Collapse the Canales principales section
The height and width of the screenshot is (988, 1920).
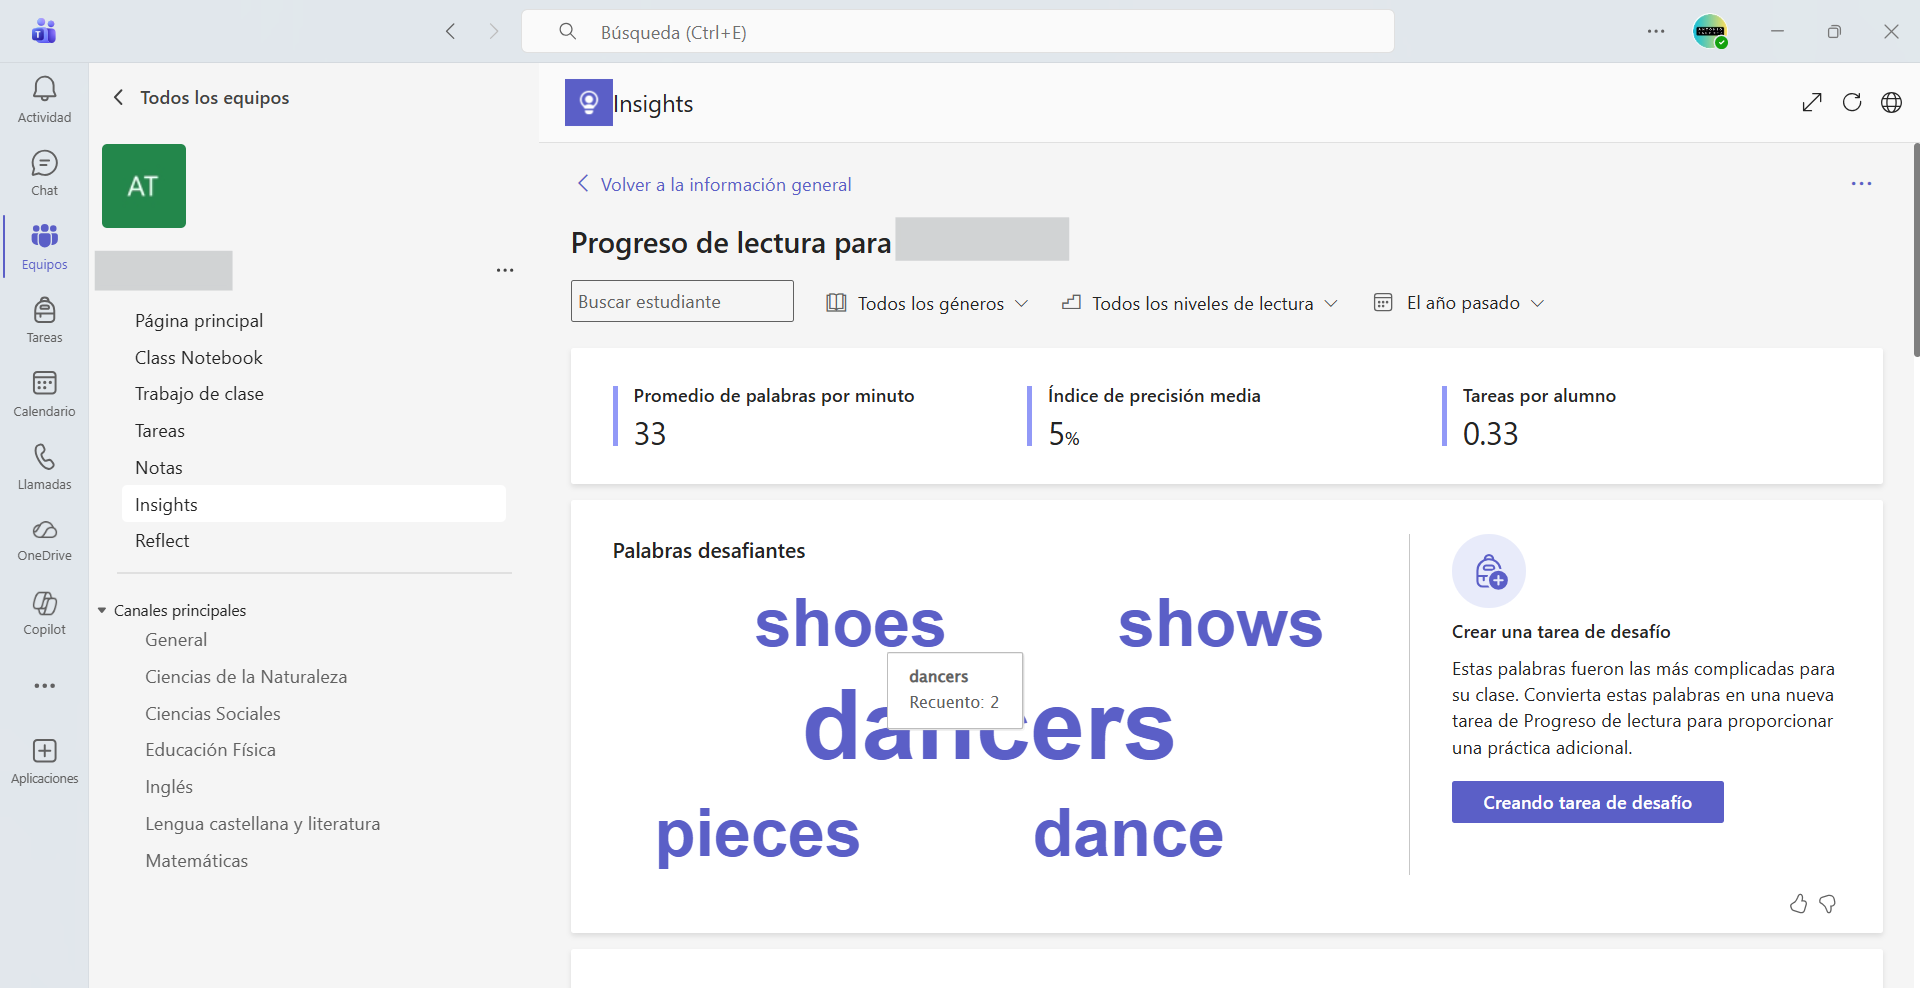tap(102, 610)
